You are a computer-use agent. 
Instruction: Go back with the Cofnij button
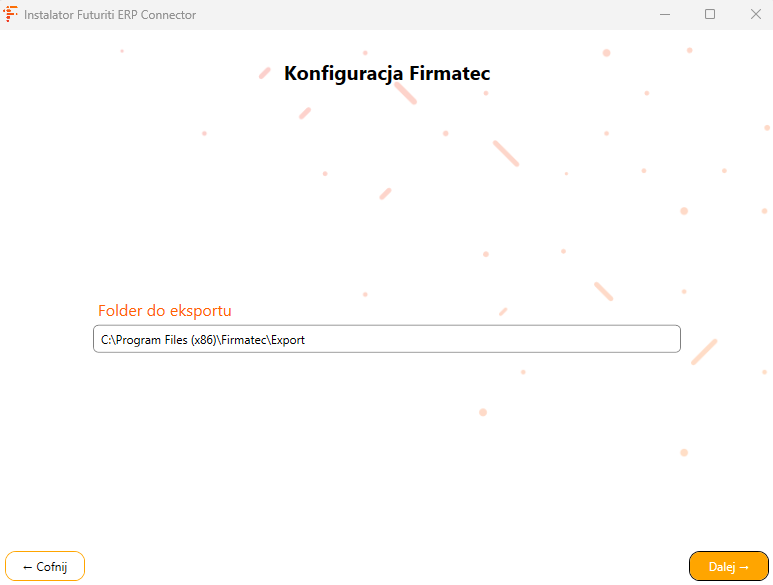pyautogui.click(x=45, y=566)
